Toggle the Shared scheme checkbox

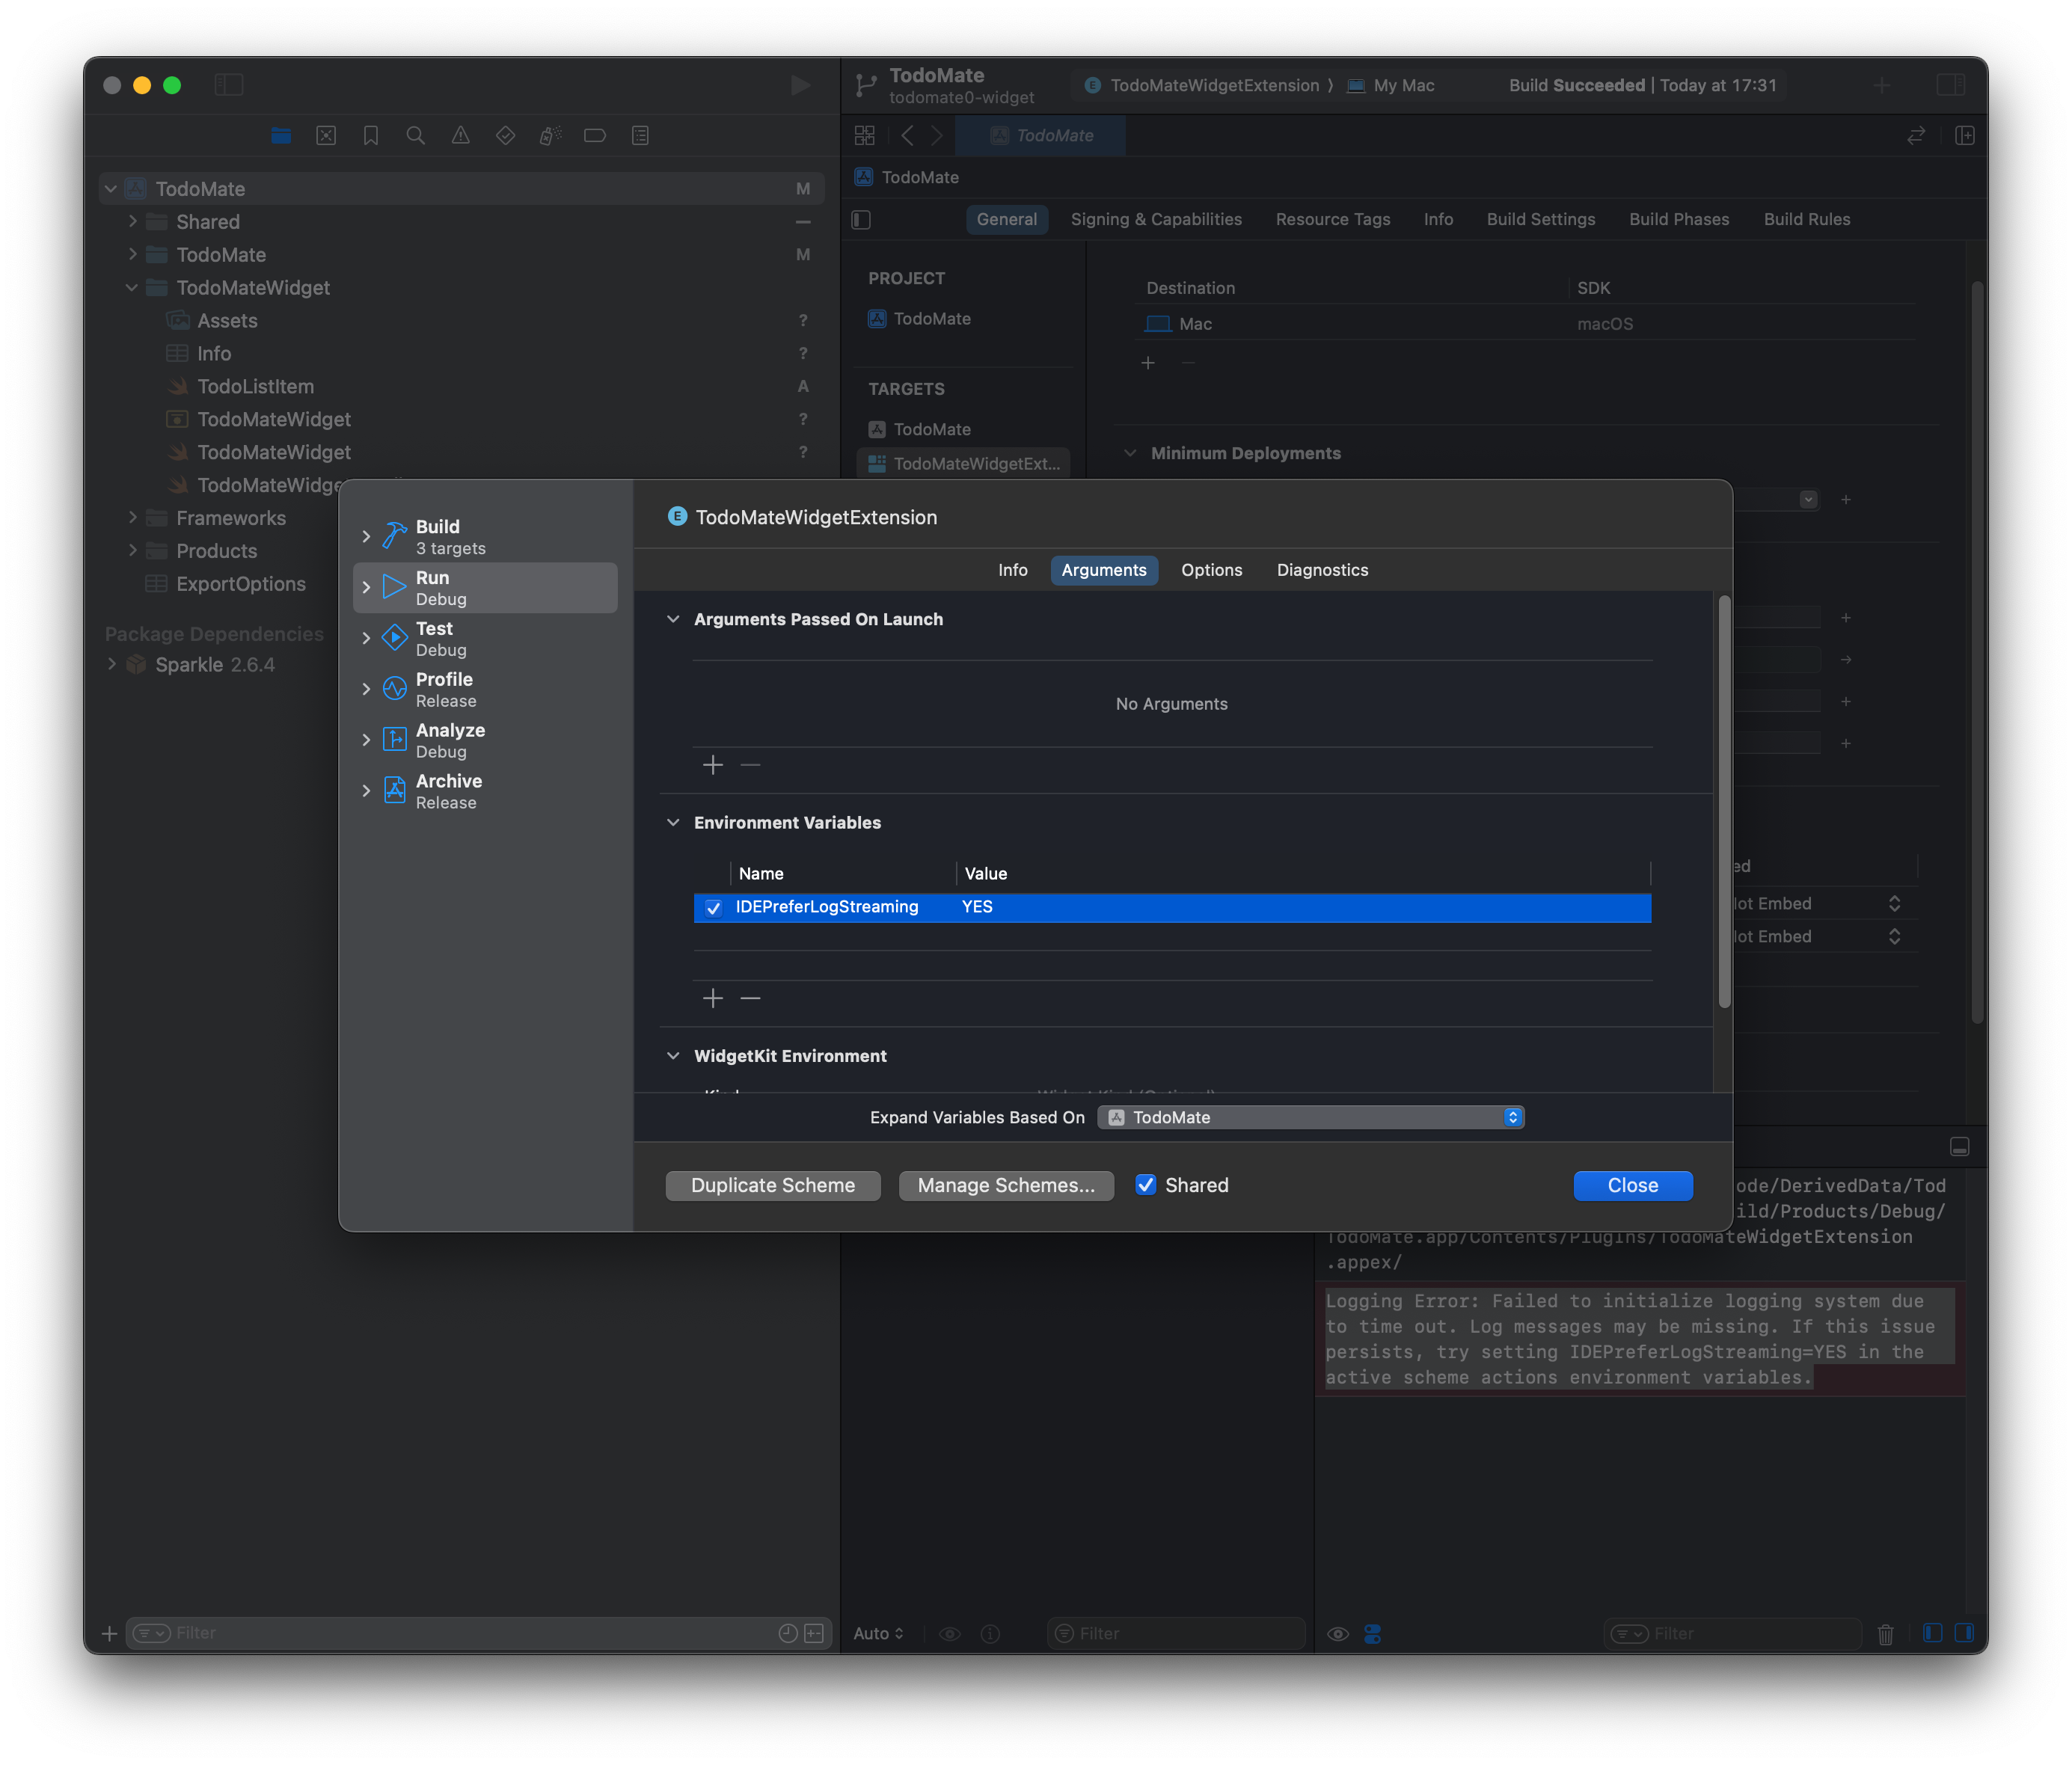1146,1185
